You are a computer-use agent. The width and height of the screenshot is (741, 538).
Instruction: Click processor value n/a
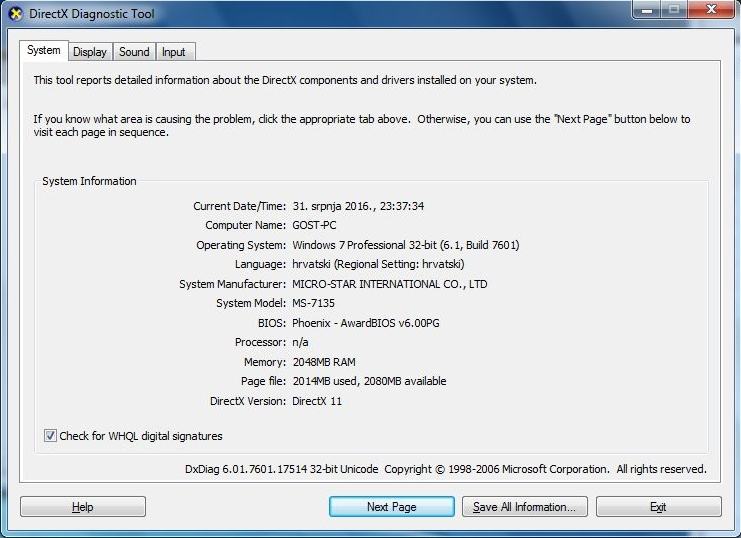click(300, 342)
